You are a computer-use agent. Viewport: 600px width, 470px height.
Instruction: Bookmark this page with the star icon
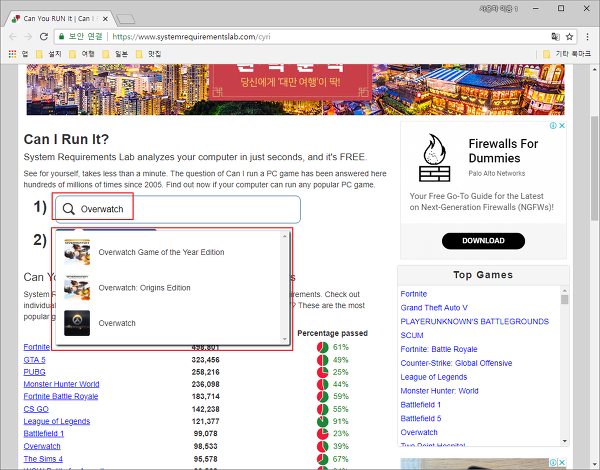point(569,37)
